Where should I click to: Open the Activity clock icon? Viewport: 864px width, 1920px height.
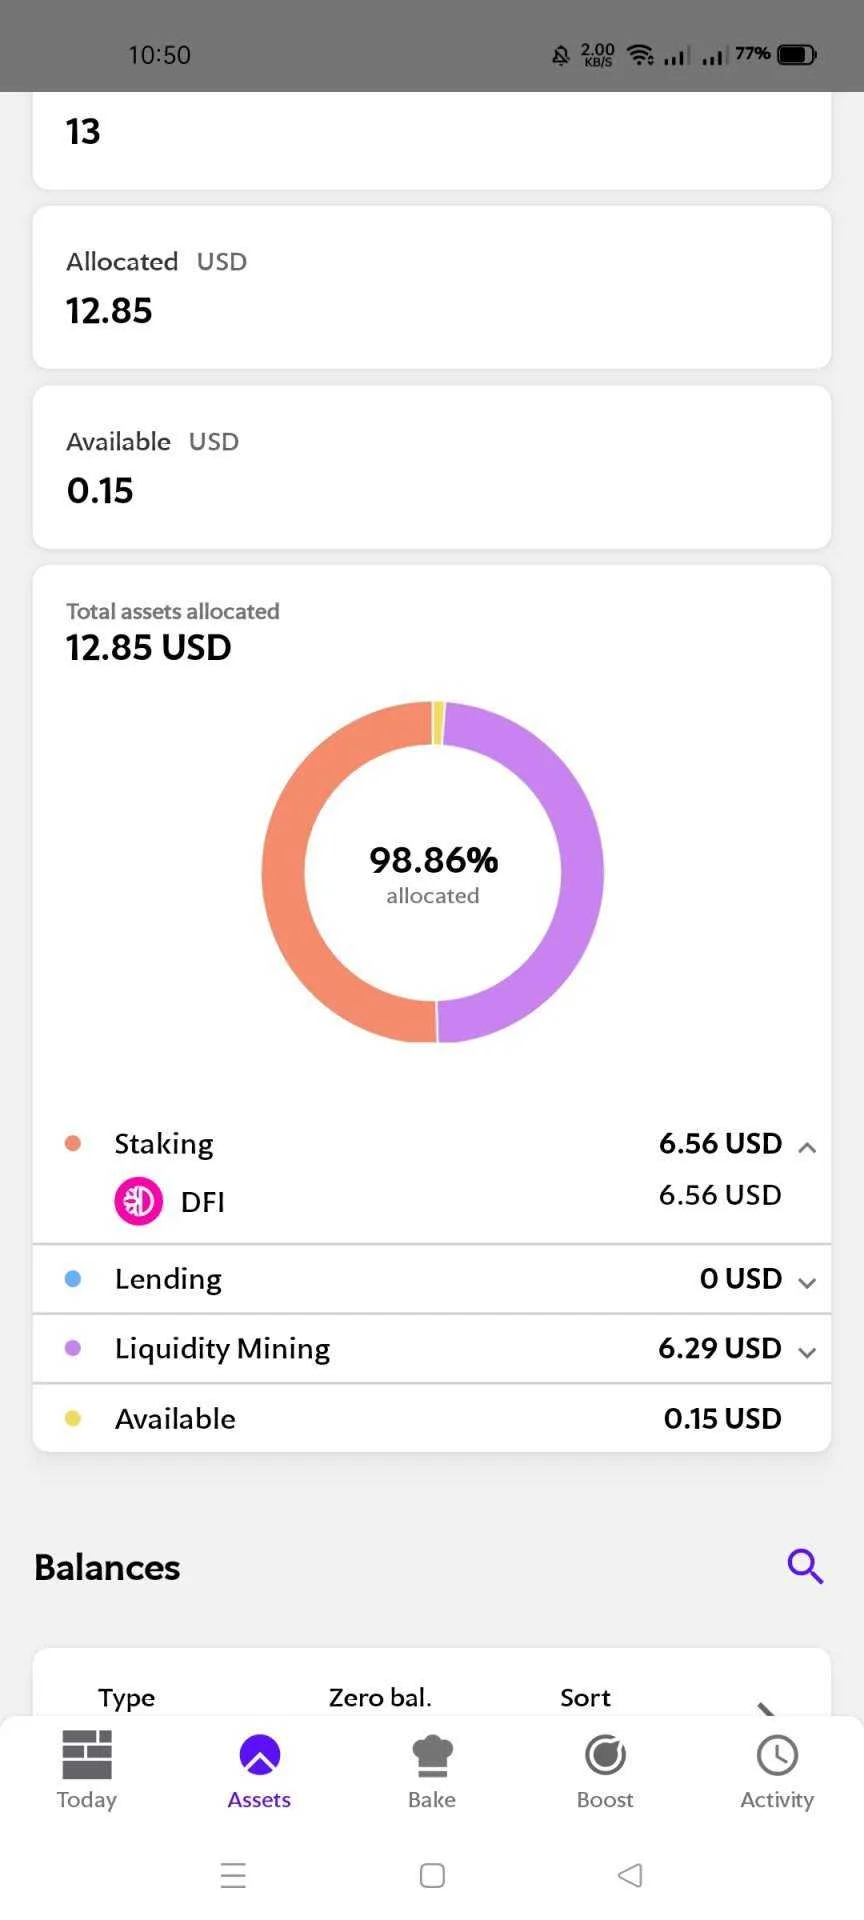777,1755
